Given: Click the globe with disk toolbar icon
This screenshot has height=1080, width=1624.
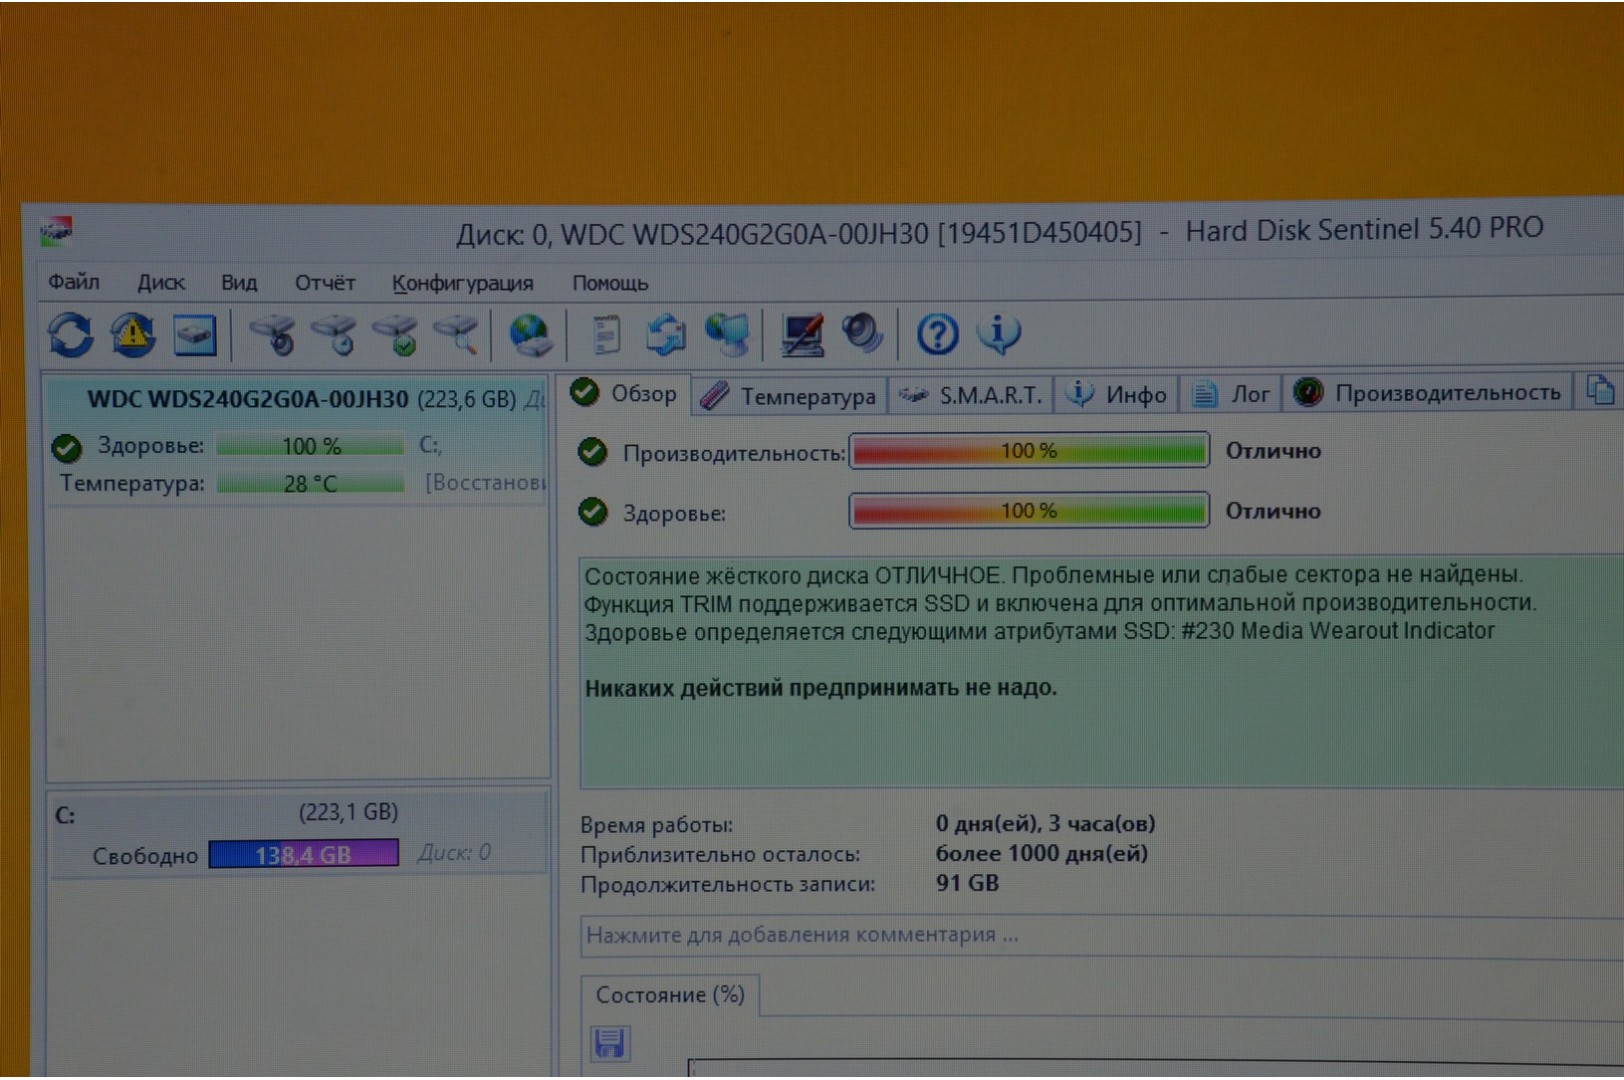Looking at the screenshot, I should 529,335.
